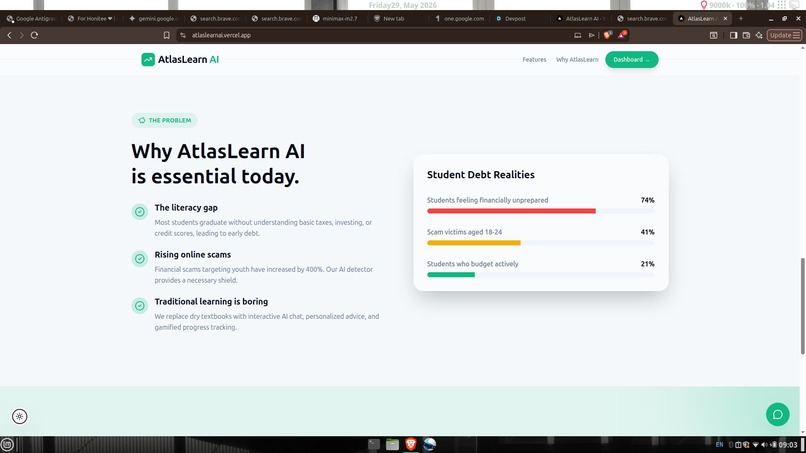Click the 21% value
Screen dimensions: 806x453
coord(647,264)
